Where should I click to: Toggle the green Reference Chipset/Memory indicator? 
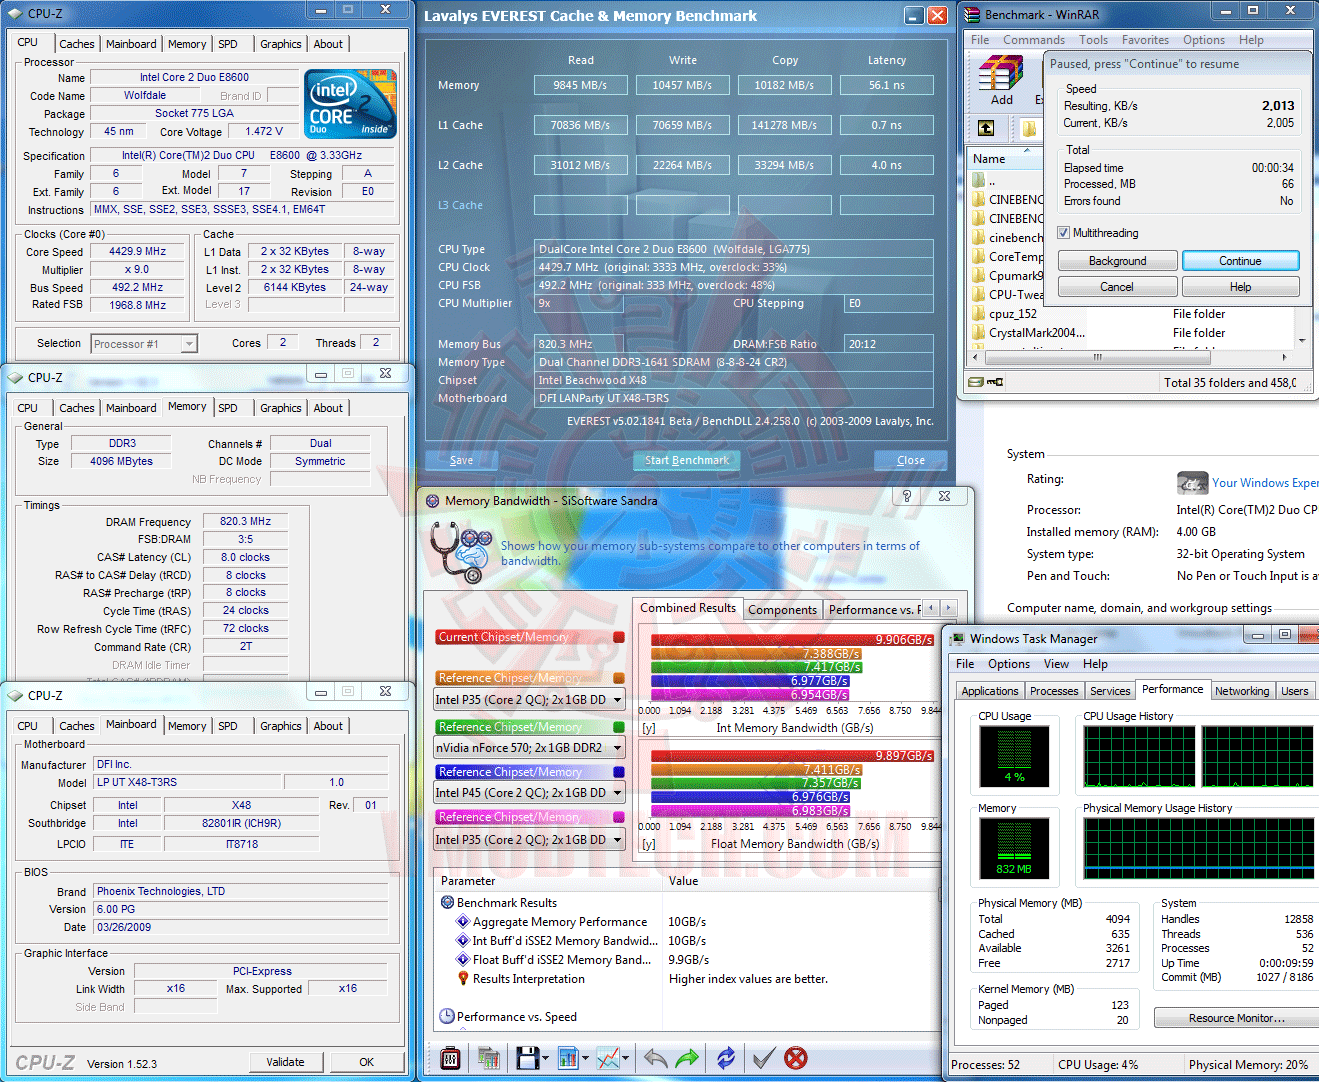point(619,727)
